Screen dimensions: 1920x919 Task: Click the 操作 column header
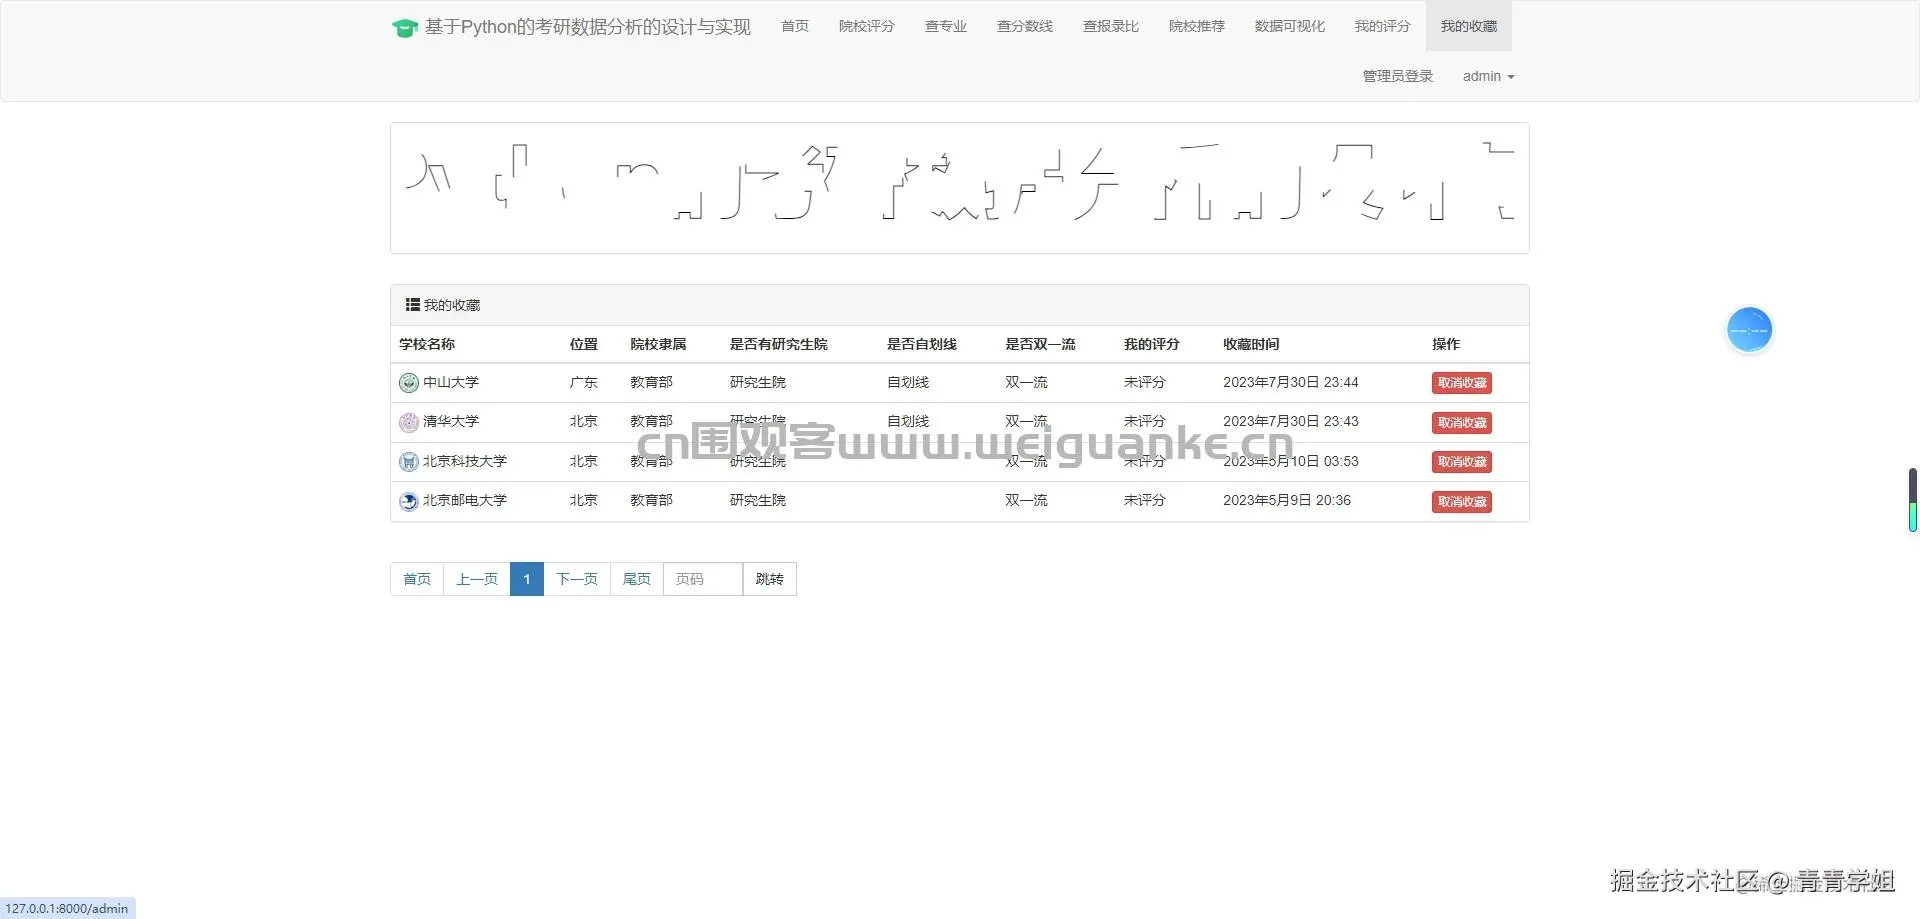(1446, 344)
